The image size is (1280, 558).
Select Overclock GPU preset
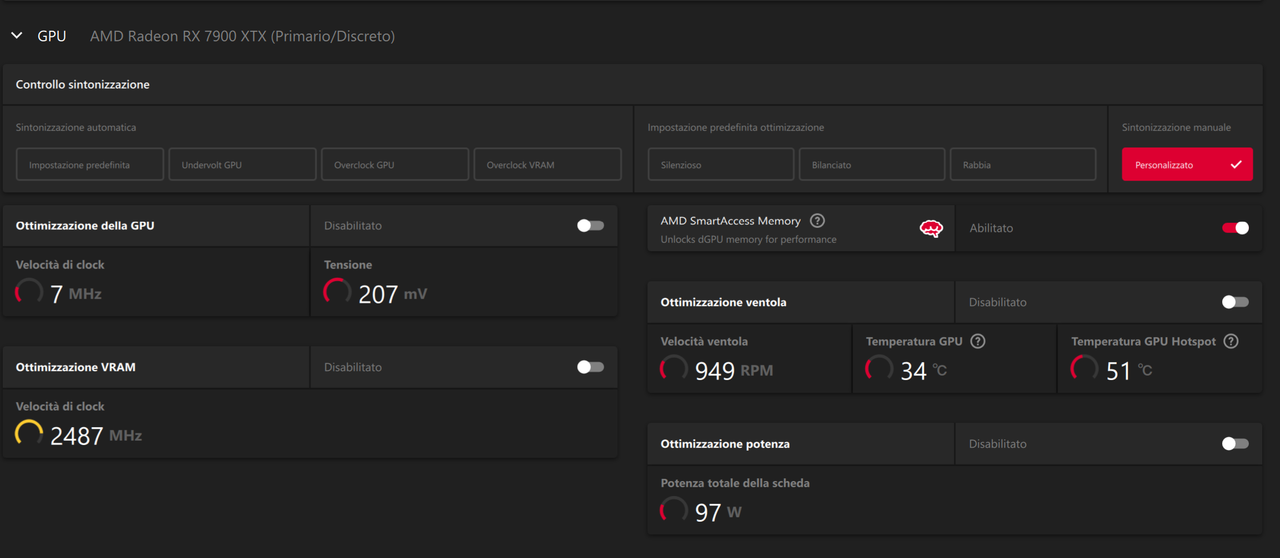pos(395,165)
